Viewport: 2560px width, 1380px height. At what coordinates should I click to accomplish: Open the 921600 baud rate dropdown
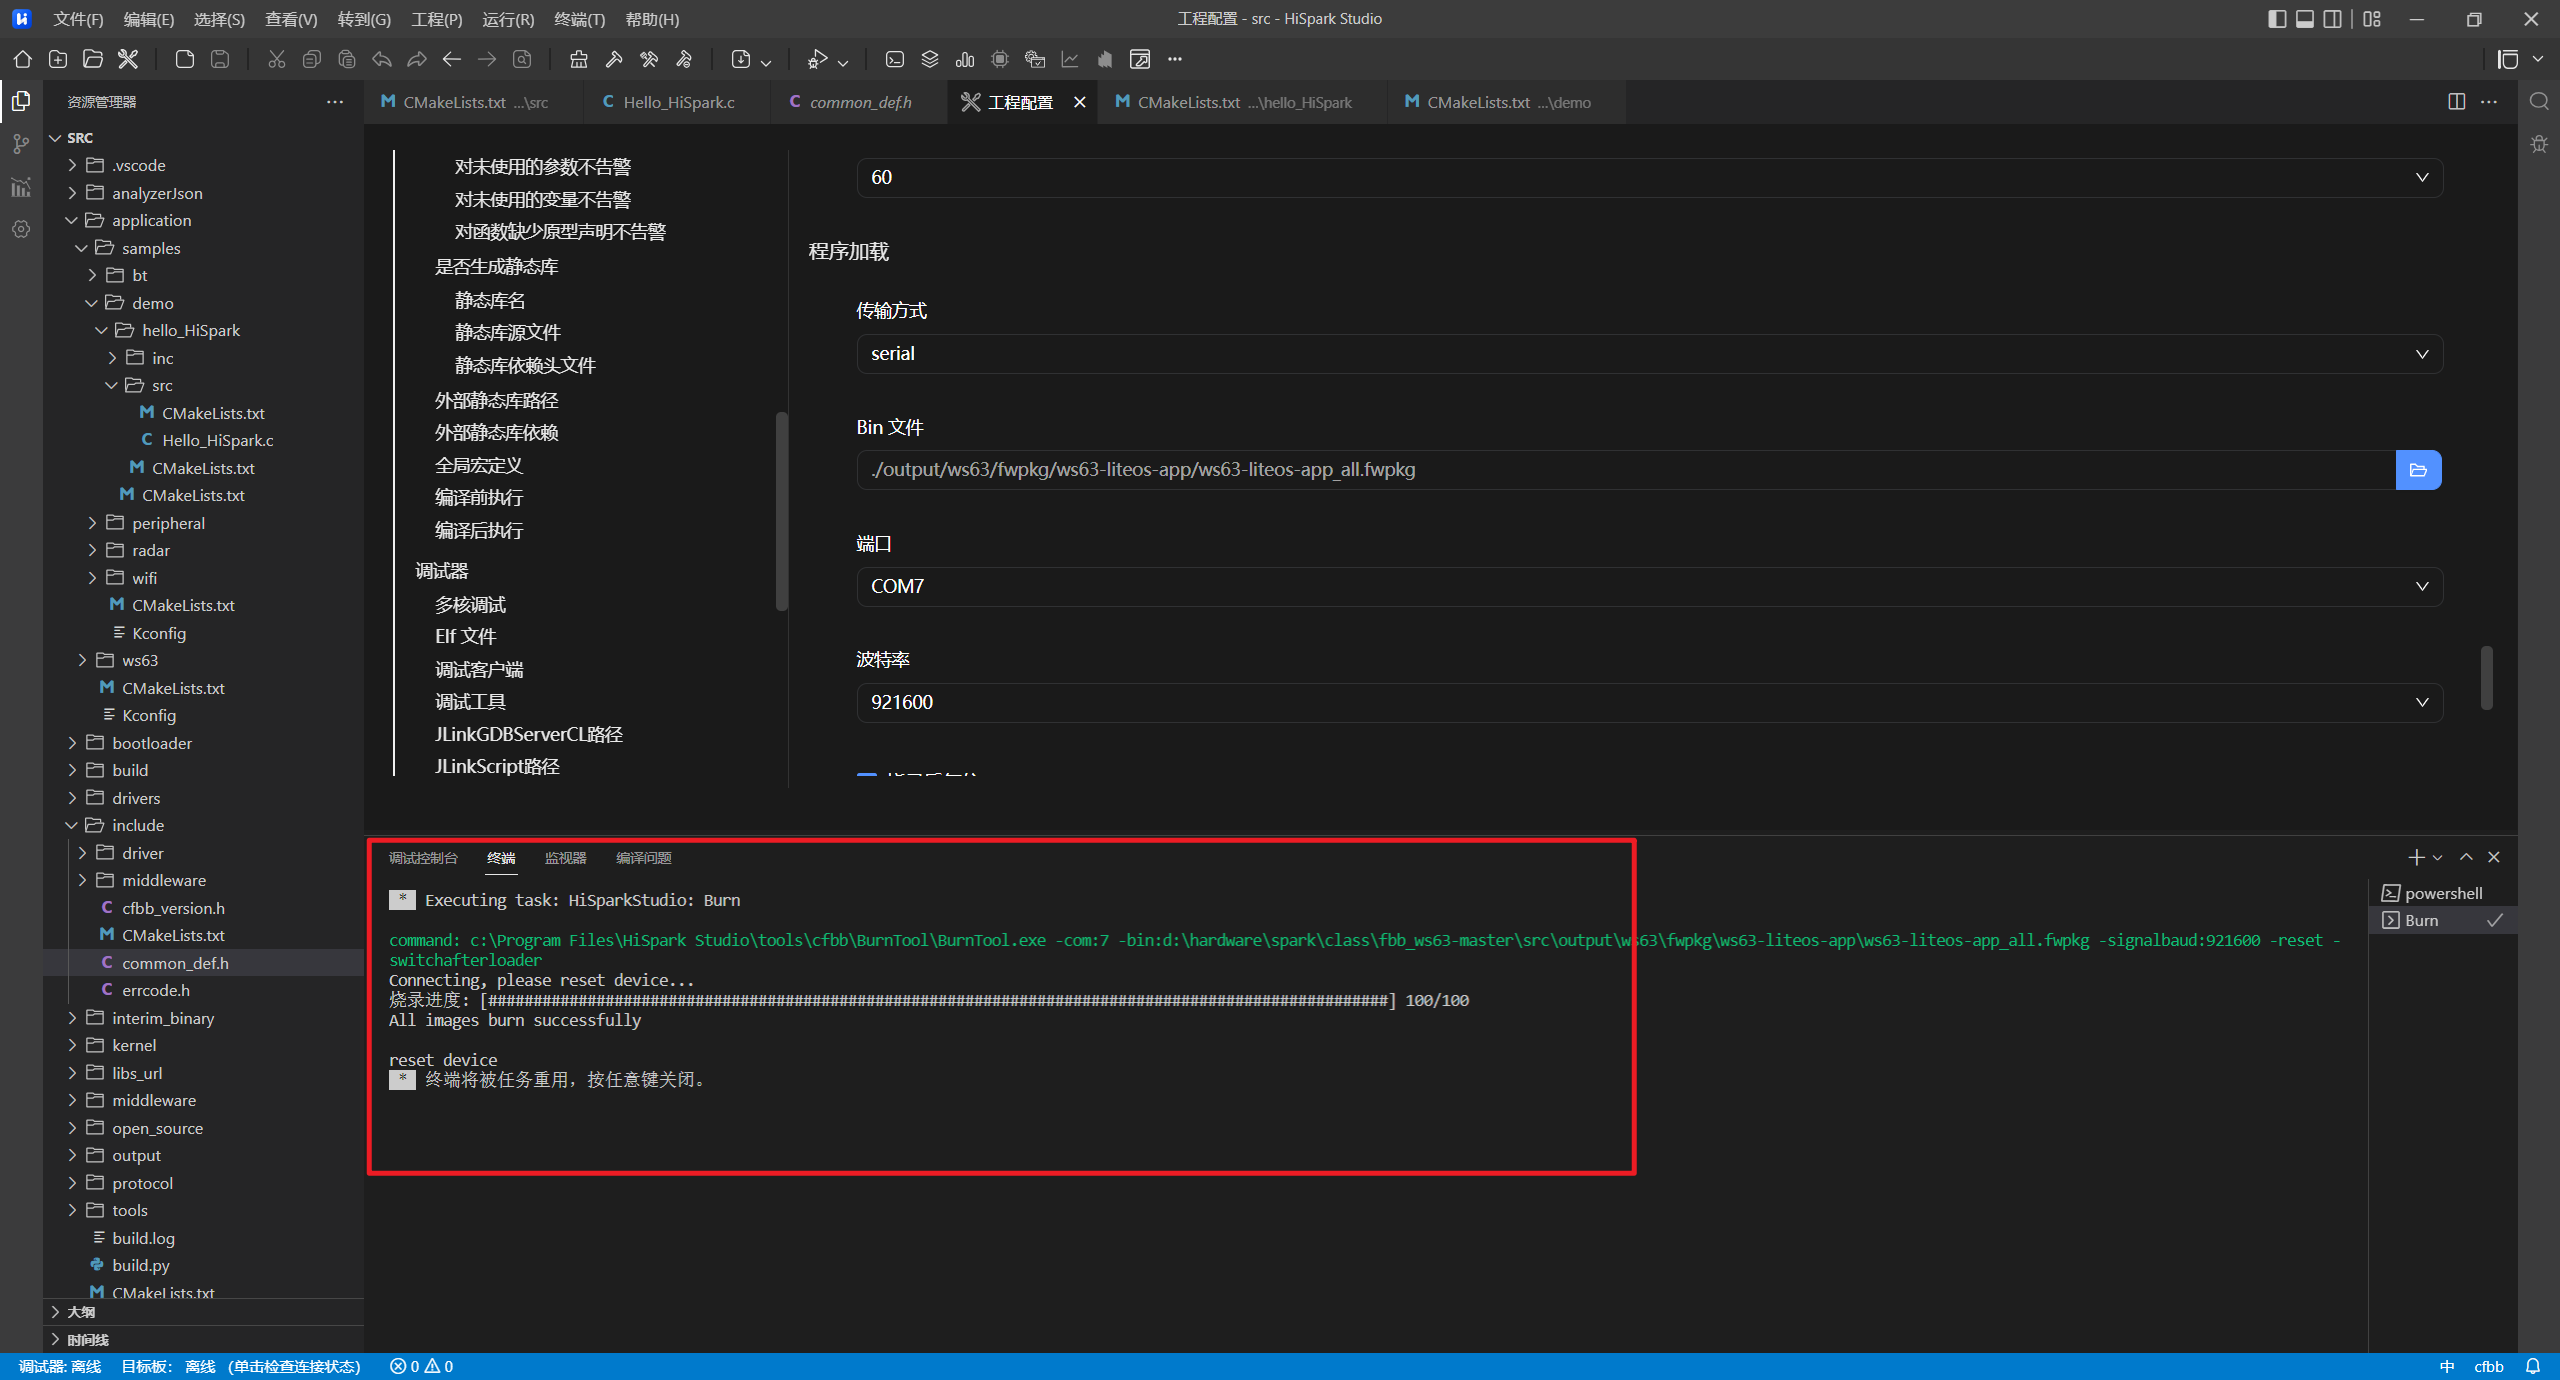pos(1649,702)
